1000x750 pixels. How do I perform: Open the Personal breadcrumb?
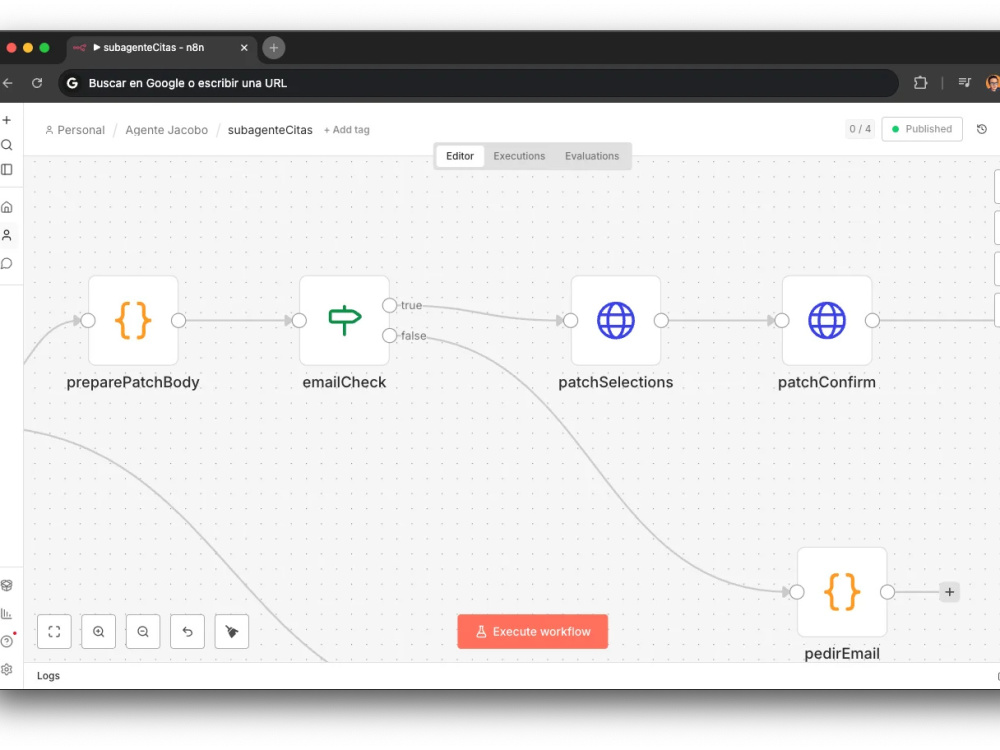point(75,130)
